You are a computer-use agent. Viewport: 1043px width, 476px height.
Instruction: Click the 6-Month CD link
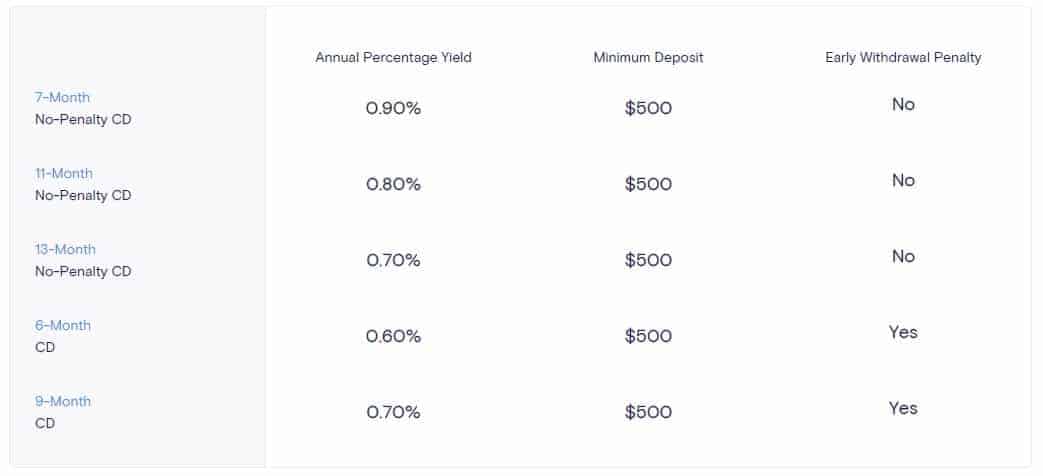click(x=62, y=325)
